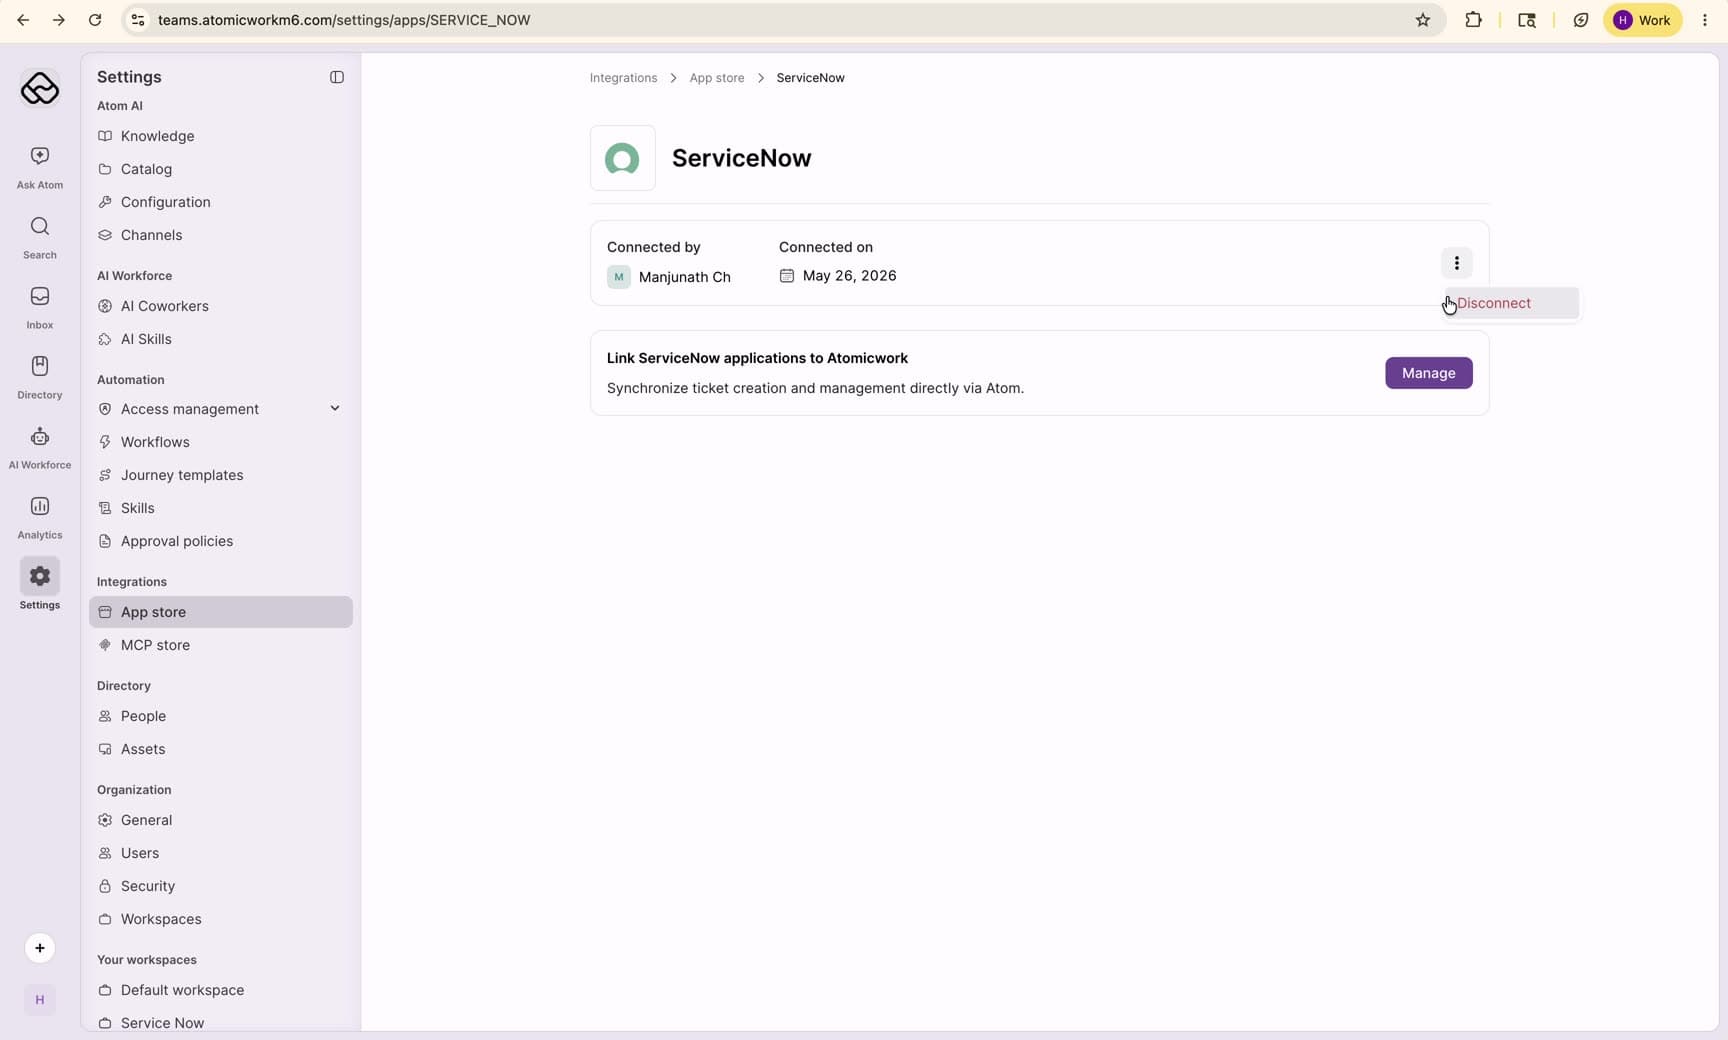
Task: Open Users under Organization
Action: coord(221,853)
